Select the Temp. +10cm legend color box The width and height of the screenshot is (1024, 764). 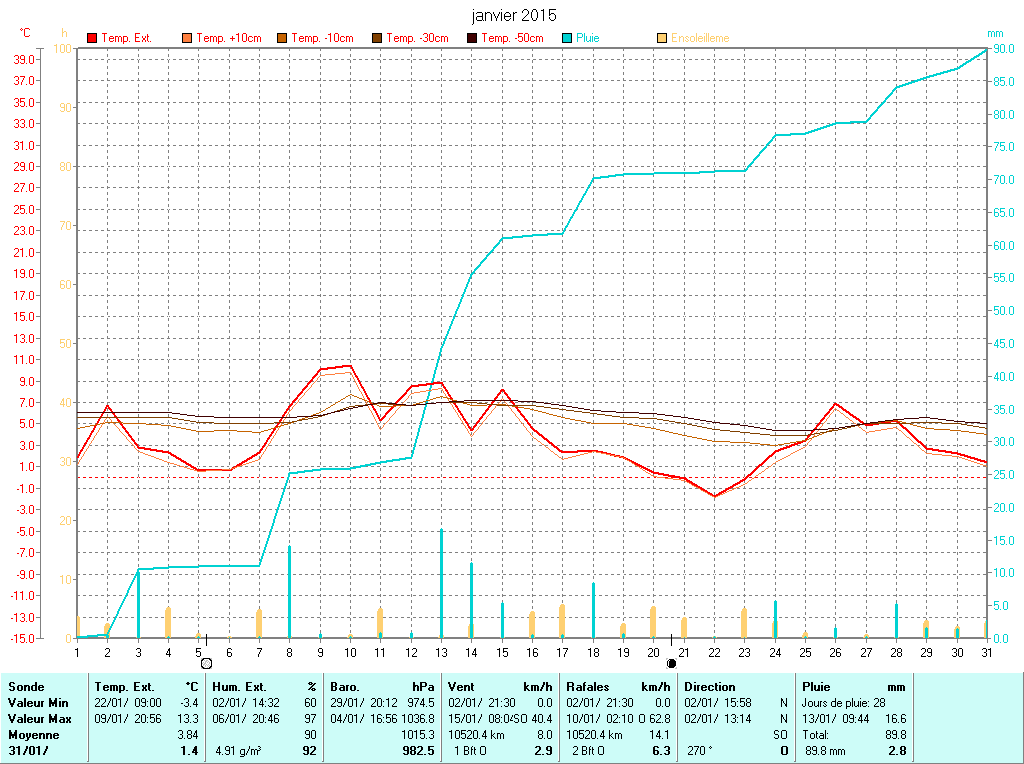(187, 38)
